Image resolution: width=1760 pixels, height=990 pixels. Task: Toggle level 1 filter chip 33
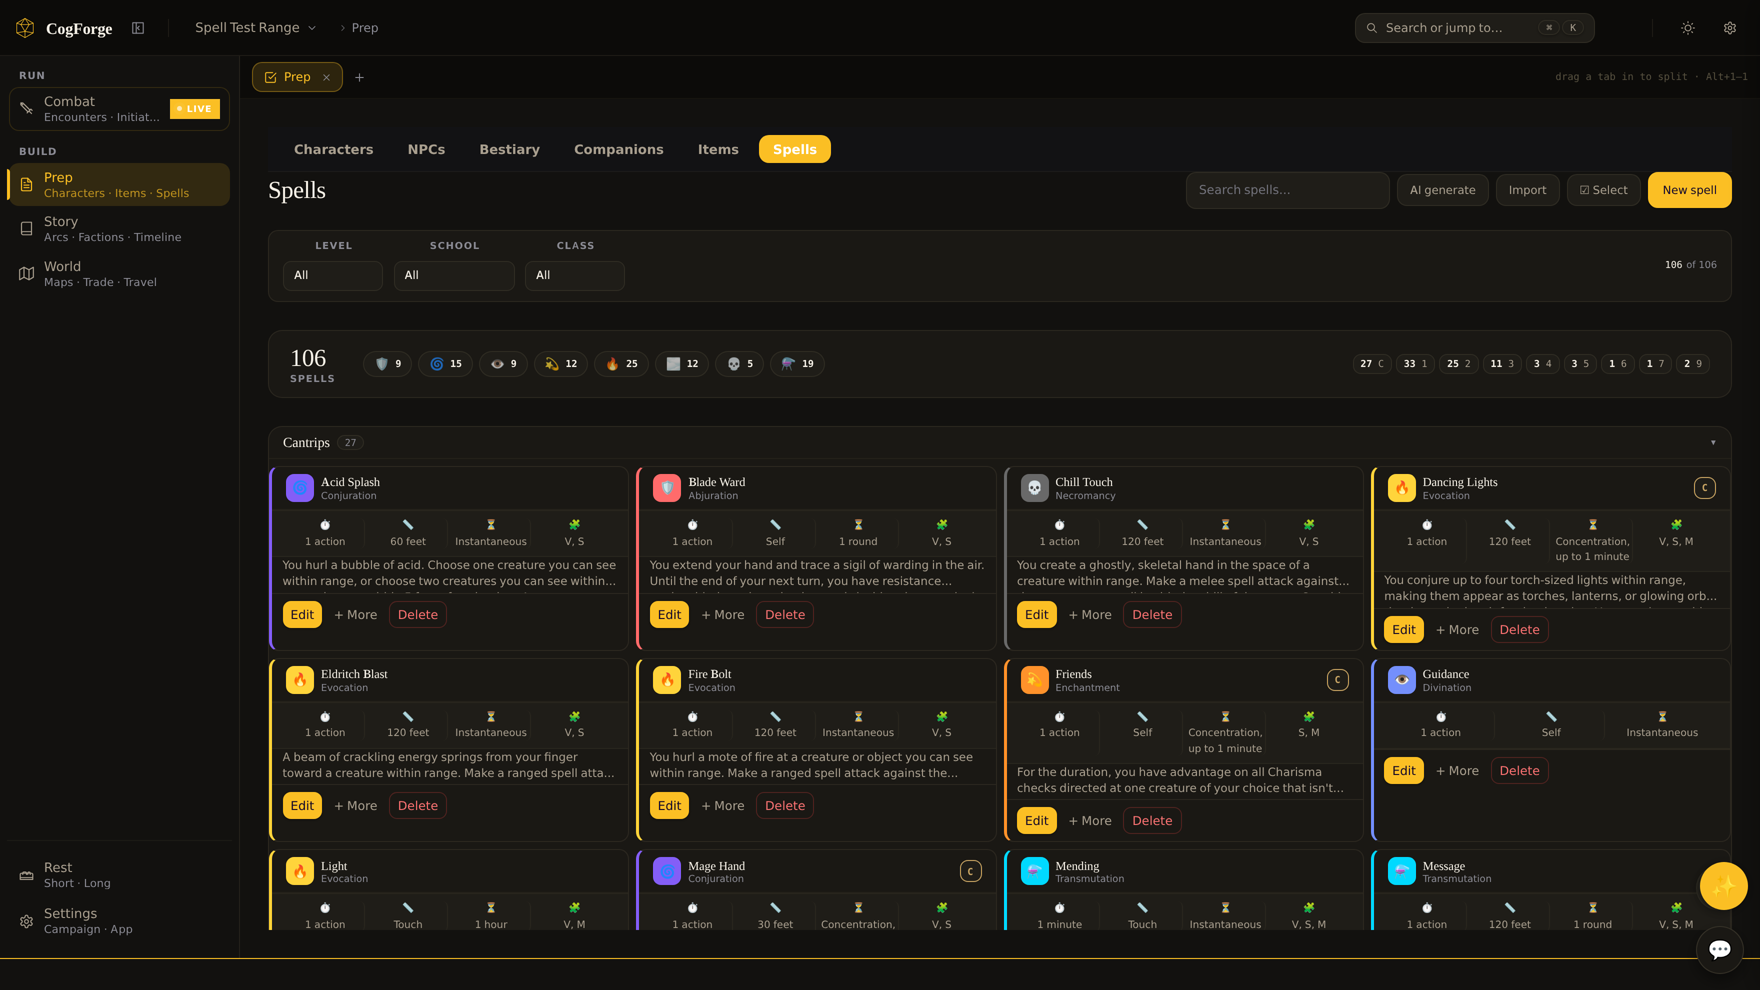[1415, 364]
